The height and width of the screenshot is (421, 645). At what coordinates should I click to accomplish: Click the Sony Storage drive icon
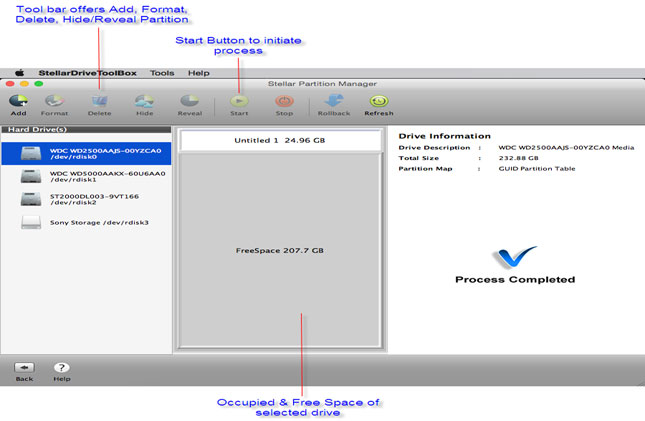(x=31, y=222)
